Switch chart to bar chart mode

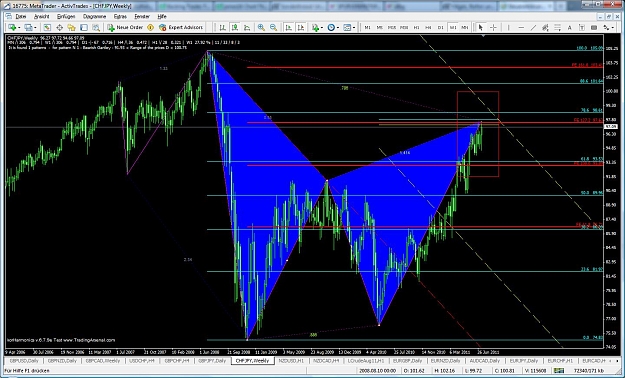tap(222, 28)
